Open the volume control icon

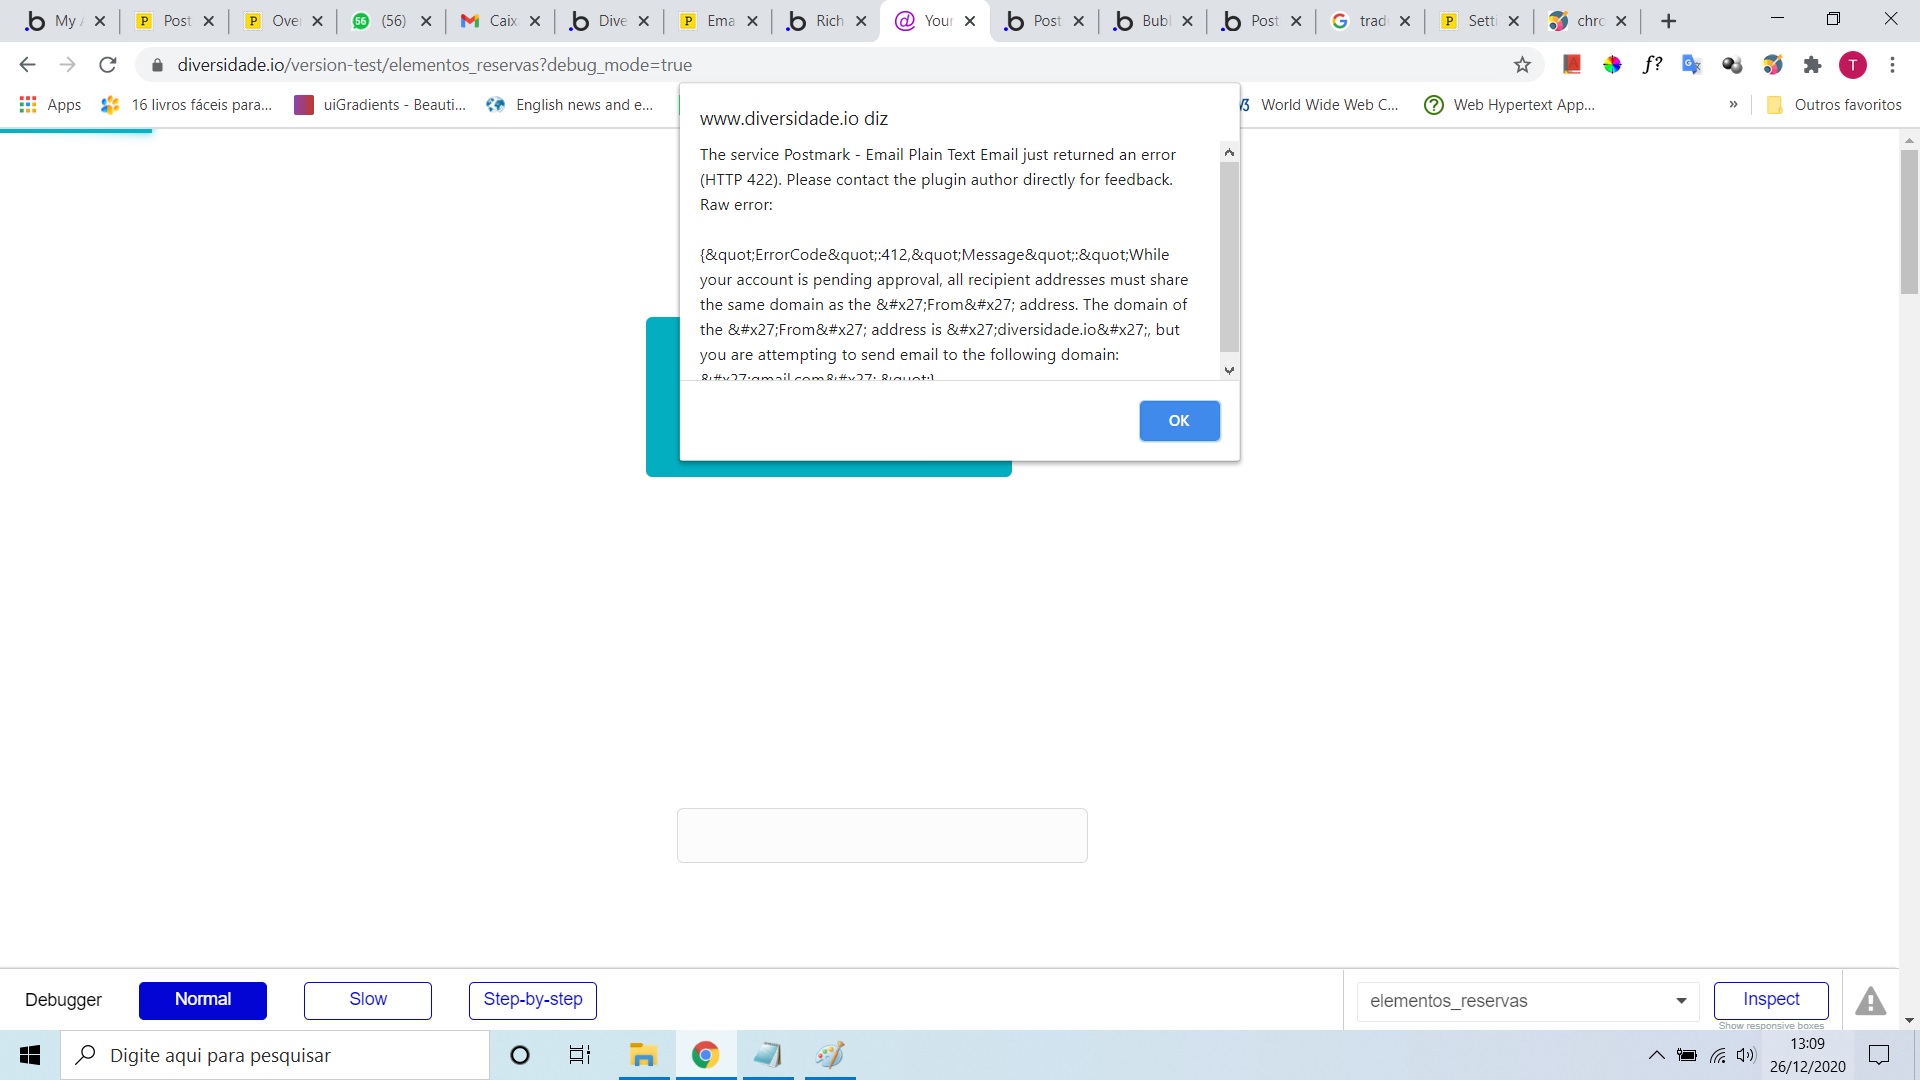pos(1746,1055)
